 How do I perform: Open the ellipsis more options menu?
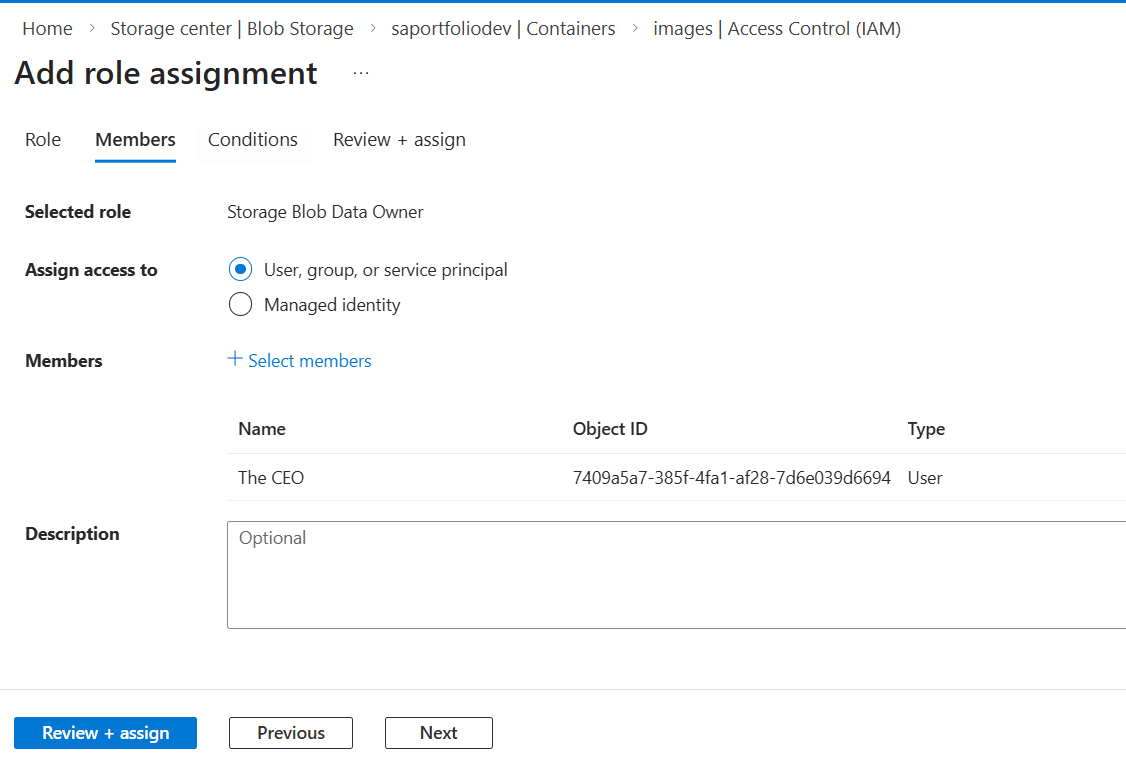(361, 74)
